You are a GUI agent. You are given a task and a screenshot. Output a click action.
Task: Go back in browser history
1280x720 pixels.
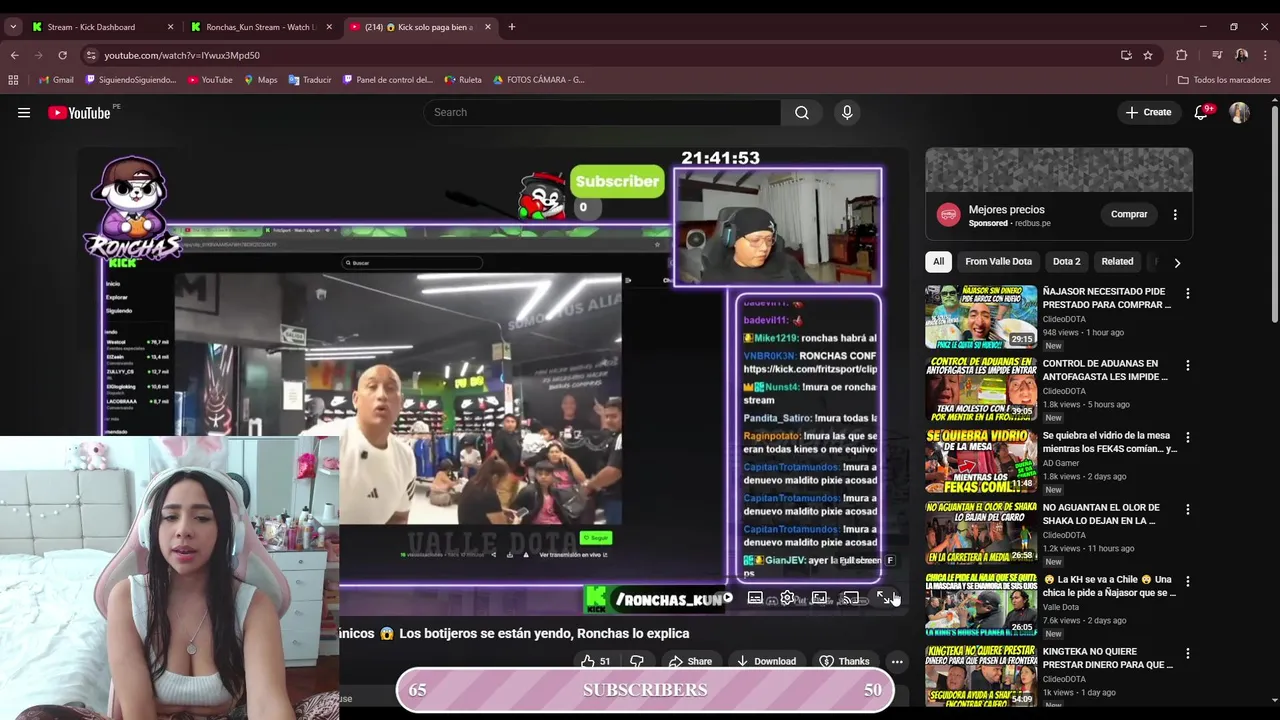coord(14,55)
